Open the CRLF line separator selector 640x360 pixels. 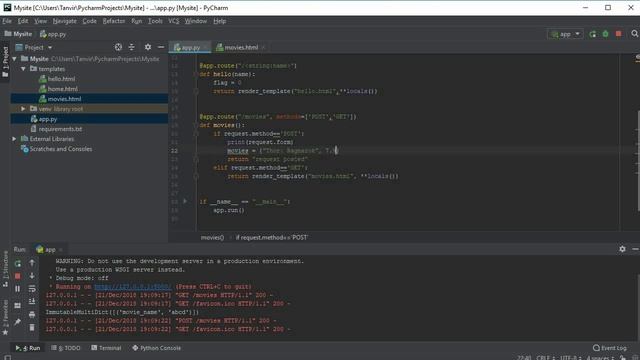pyautogui.click(x=545, y=358)
